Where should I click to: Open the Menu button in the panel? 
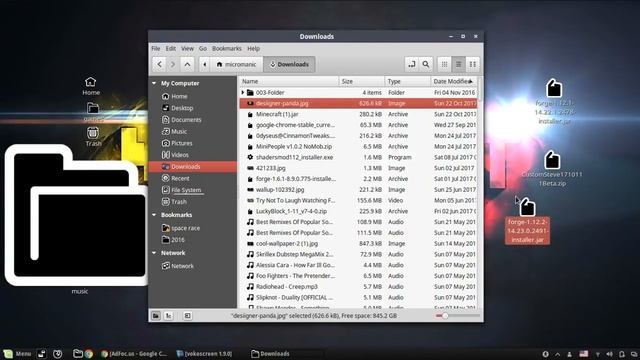(x=18, y=354)
